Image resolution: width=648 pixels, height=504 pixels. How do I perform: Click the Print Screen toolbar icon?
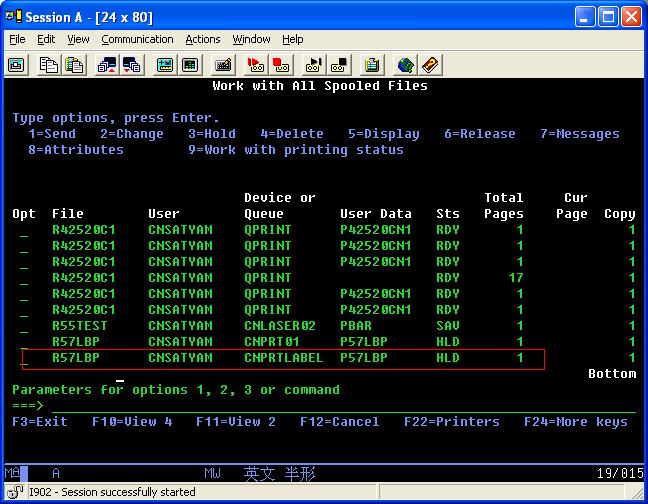(x=16, y=65)
